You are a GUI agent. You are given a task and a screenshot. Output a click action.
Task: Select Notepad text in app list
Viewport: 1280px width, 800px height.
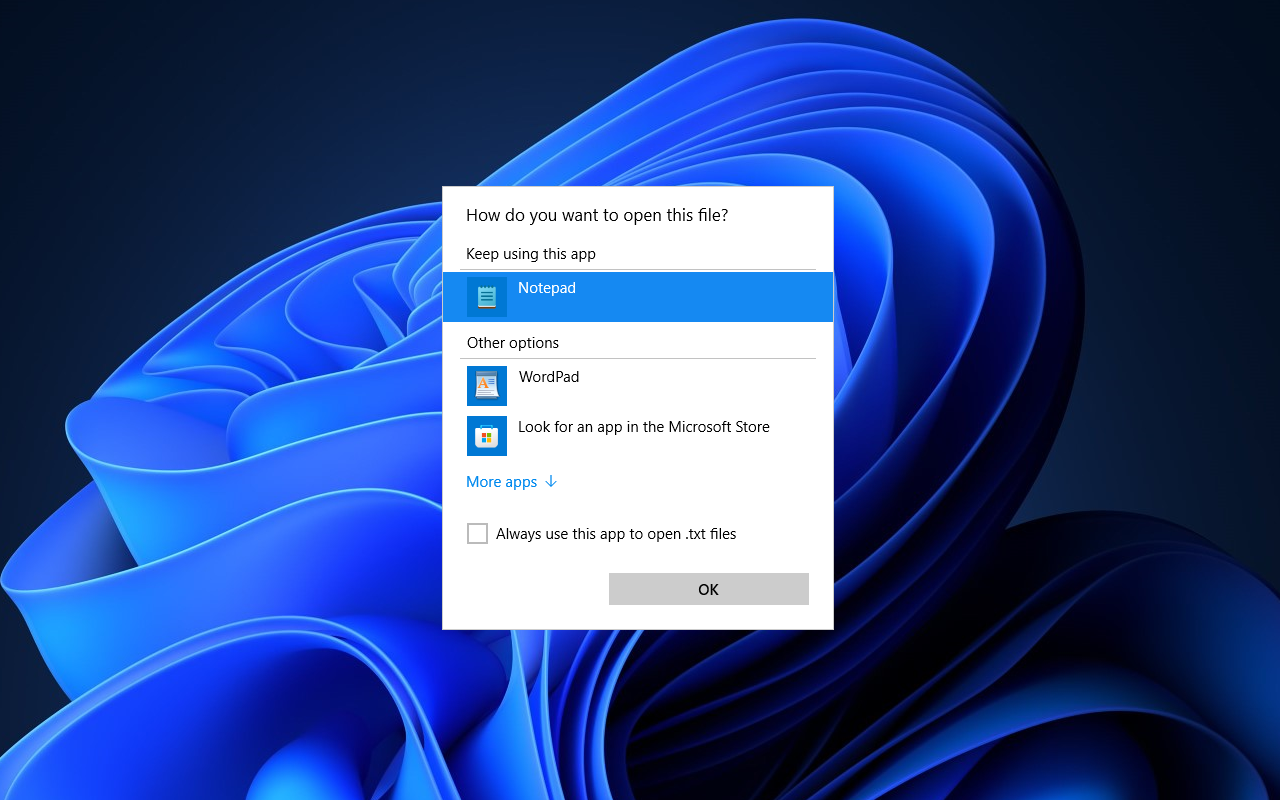pyautogui.click(x=547, y=288)
